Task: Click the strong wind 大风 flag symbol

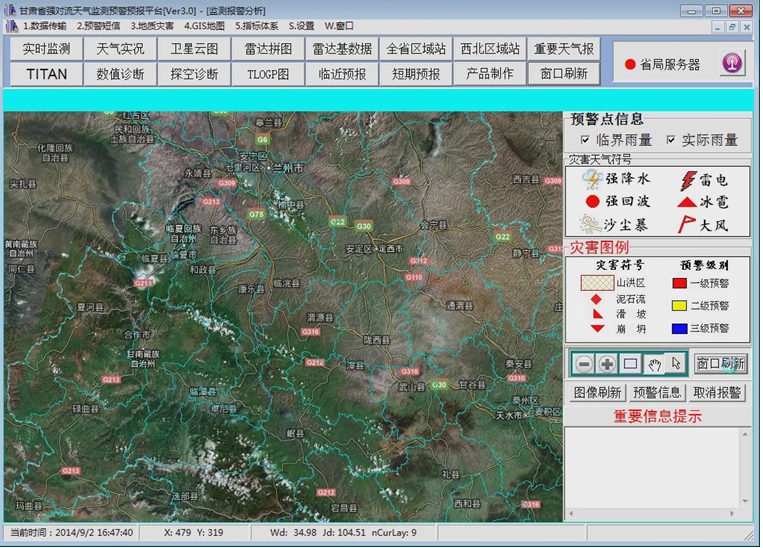Action: (x=686, y=224)
